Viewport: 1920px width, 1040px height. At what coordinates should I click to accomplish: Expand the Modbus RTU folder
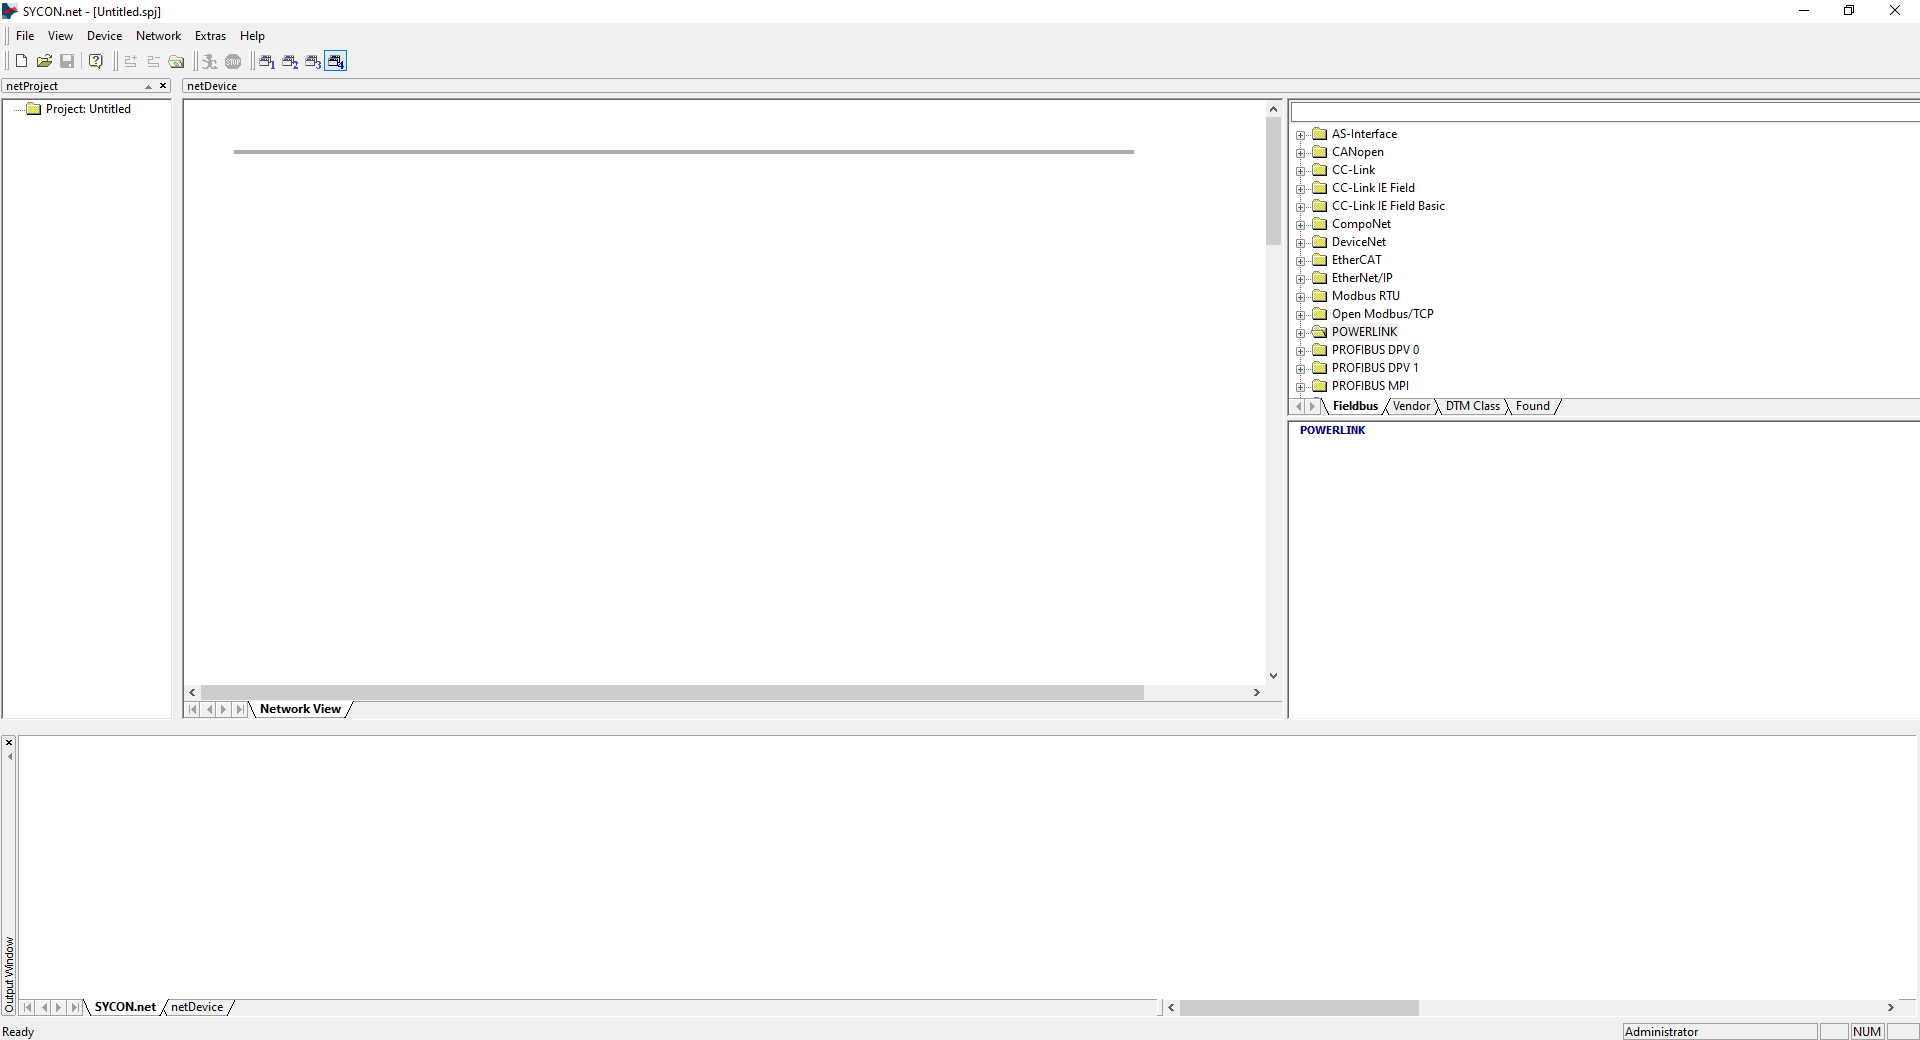[1300, 297]
